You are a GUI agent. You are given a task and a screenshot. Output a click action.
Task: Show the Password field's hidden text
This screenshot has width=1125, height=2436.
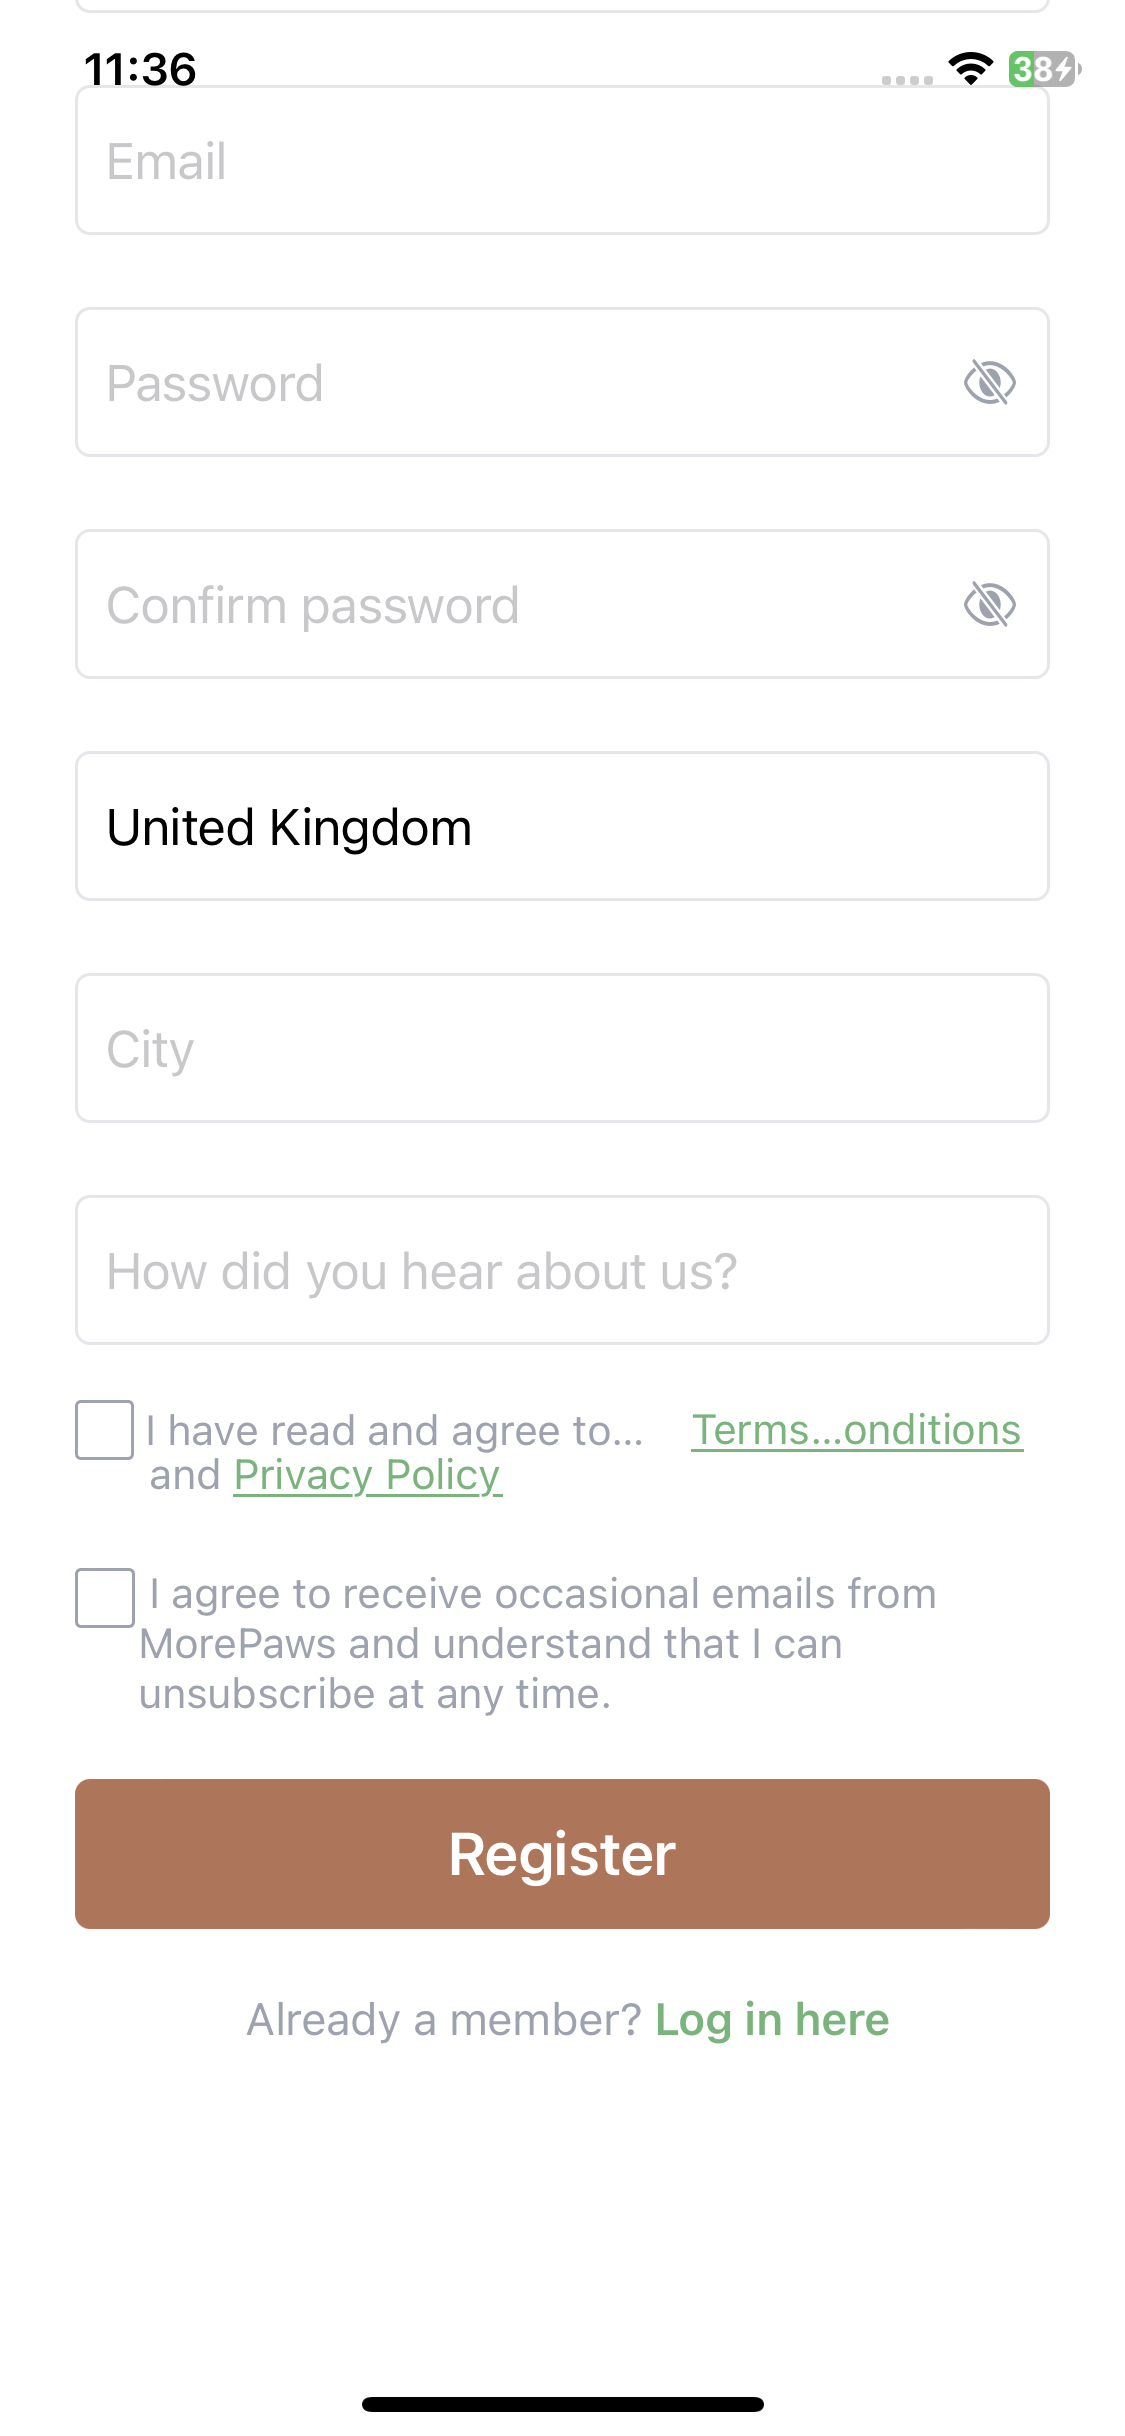click(989, 383)
